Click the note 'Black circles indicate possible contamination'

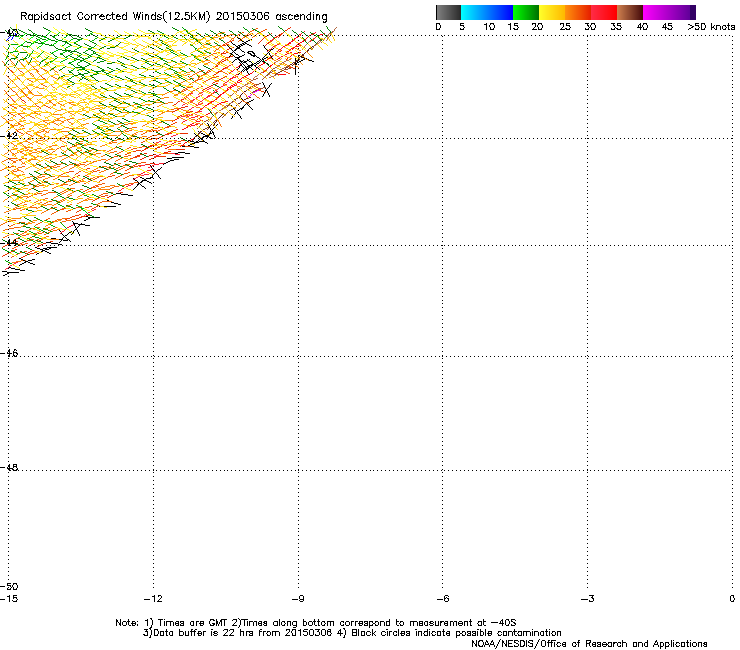tap(456, 633)
